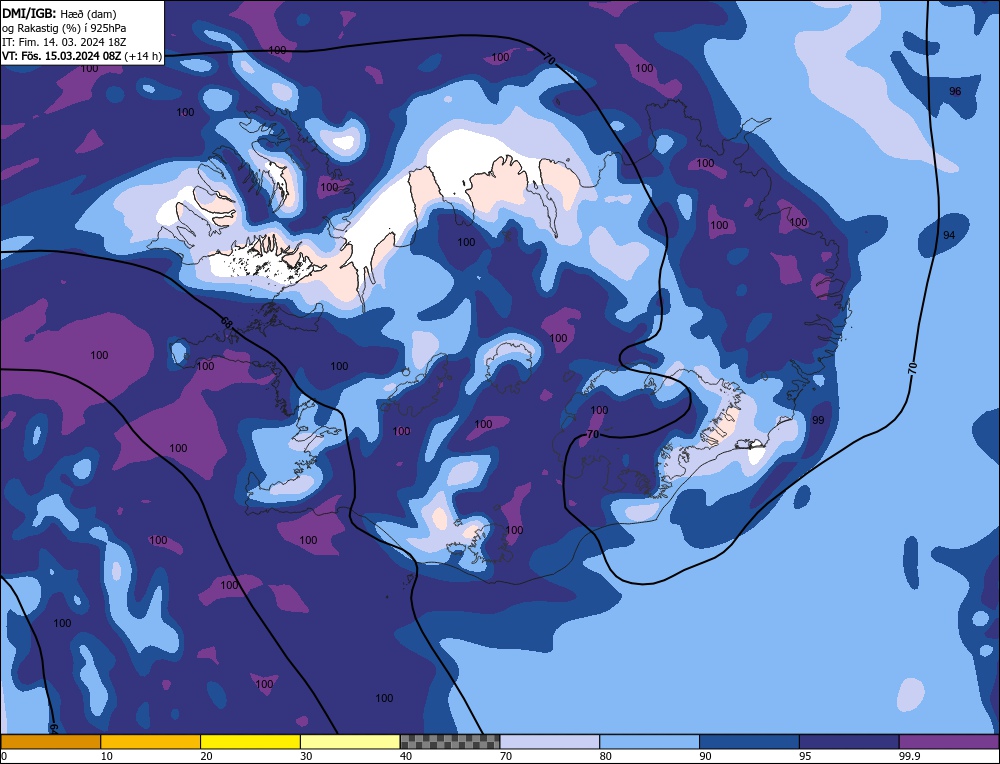Click the '64' contour line label
1000x764 pixels.
coord(54,727)
